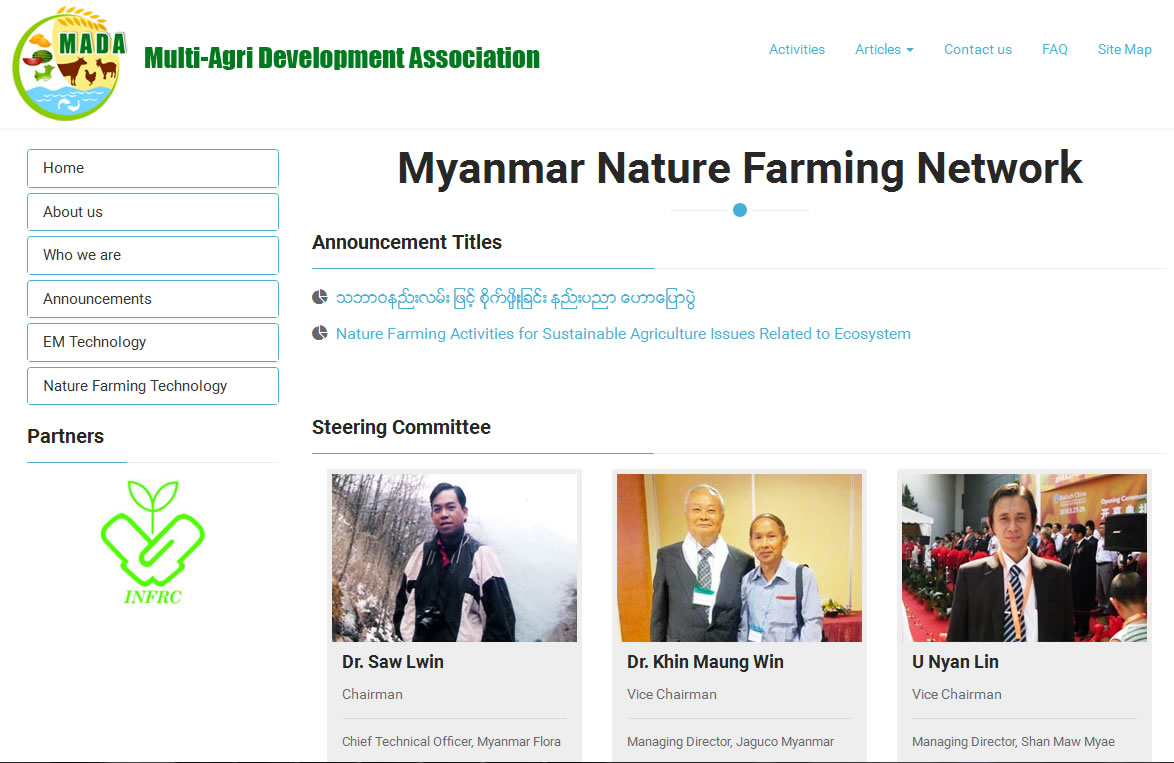Screen dimensions: 1174x763
Task: Open the About us sidebar entry
Action: coord(152,211)
